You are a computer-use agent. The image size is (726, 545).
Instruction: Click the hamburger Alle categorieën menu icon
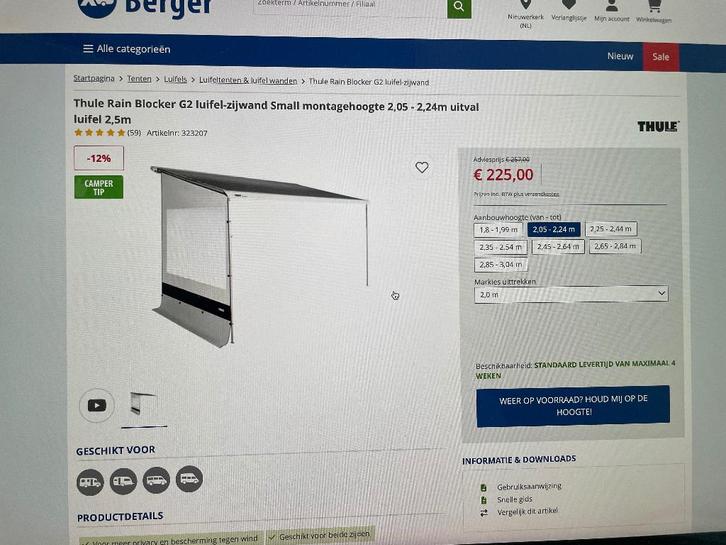click(88, 49)
